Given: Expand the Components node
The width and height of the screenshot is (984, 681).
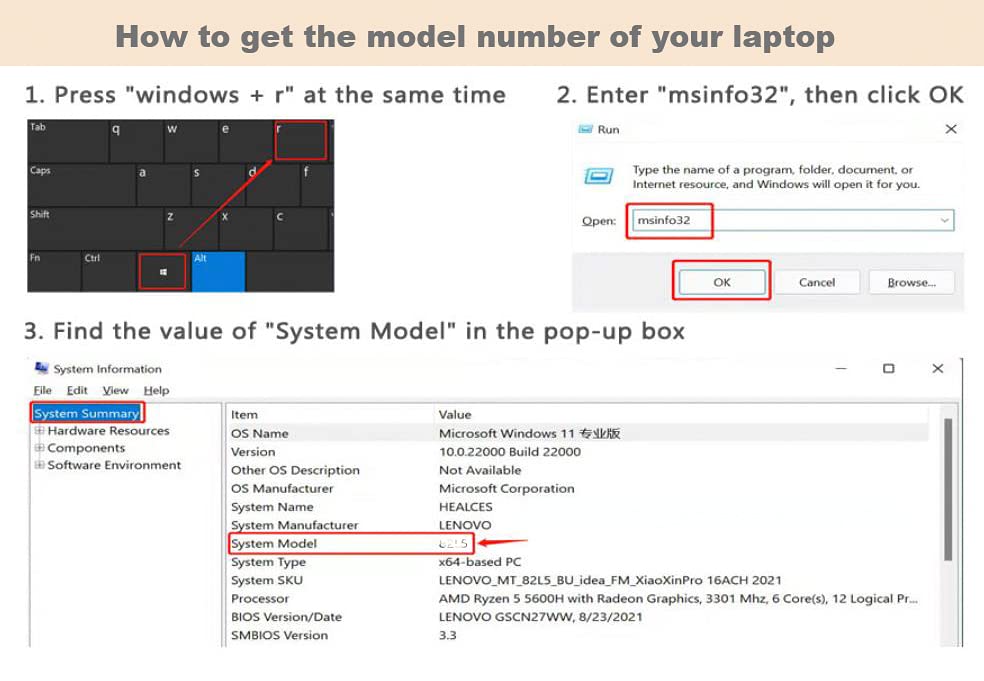Looking at the screenshot, I should [39, 448].
